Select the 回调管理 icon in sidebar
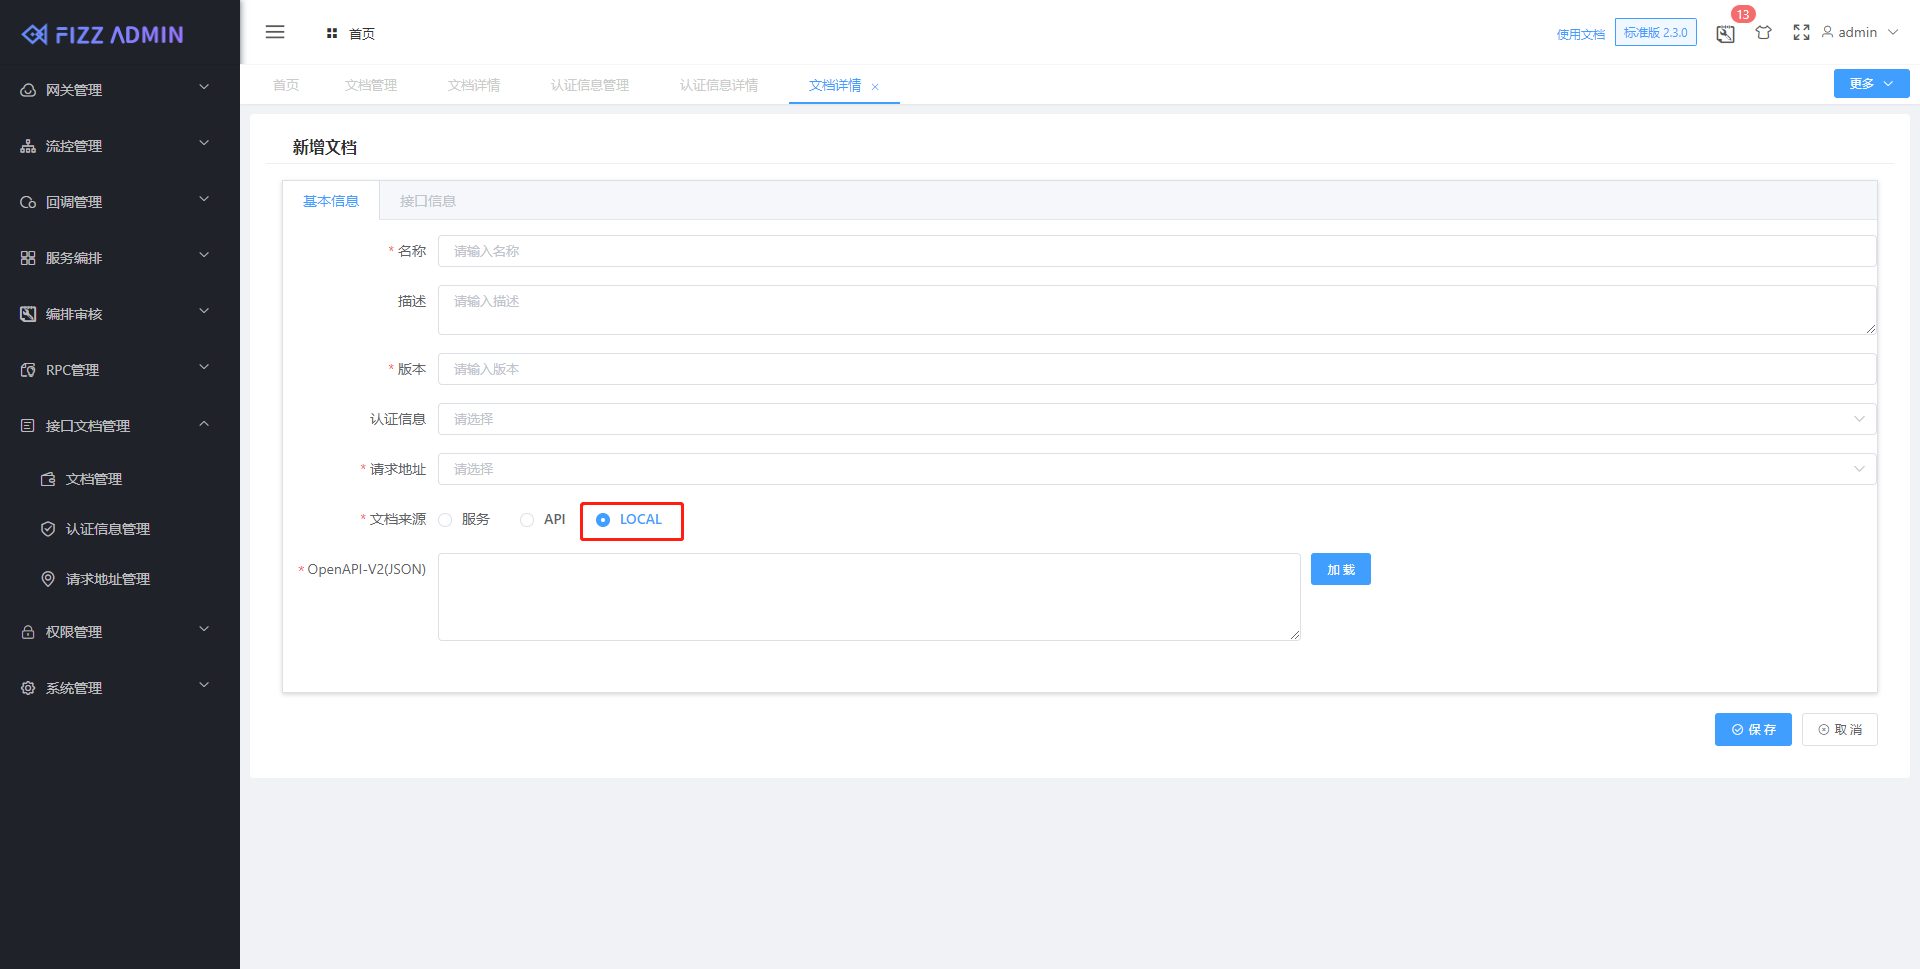 pos(27,201)
